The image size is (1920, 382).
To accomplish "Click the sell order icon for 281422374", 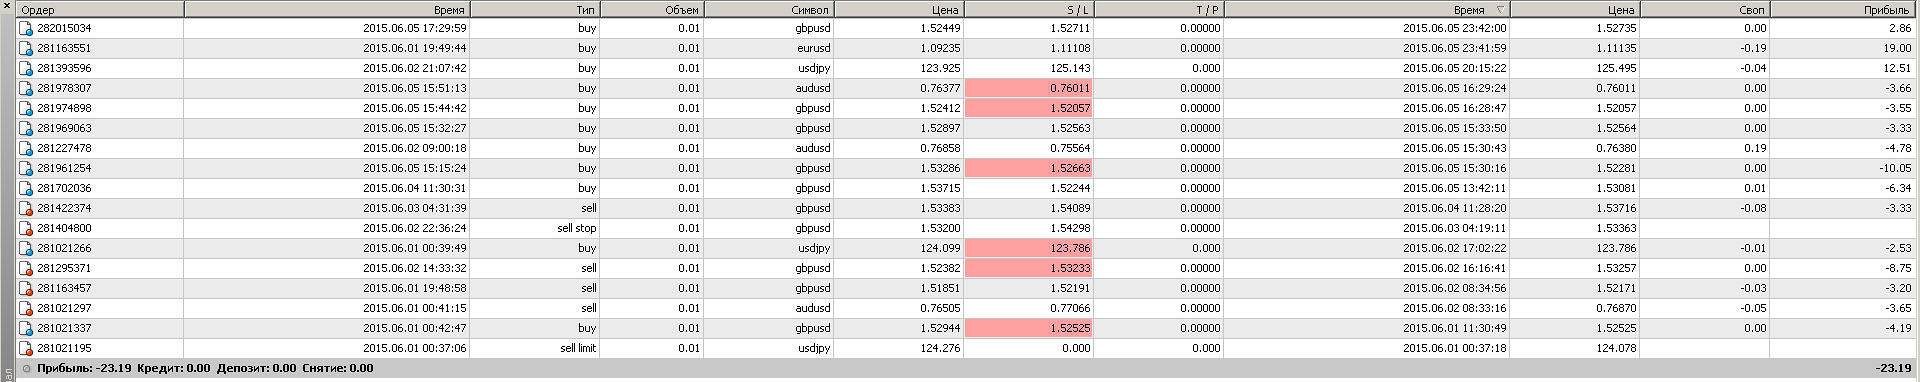I will pyautogui.click(x=26, y=209).
